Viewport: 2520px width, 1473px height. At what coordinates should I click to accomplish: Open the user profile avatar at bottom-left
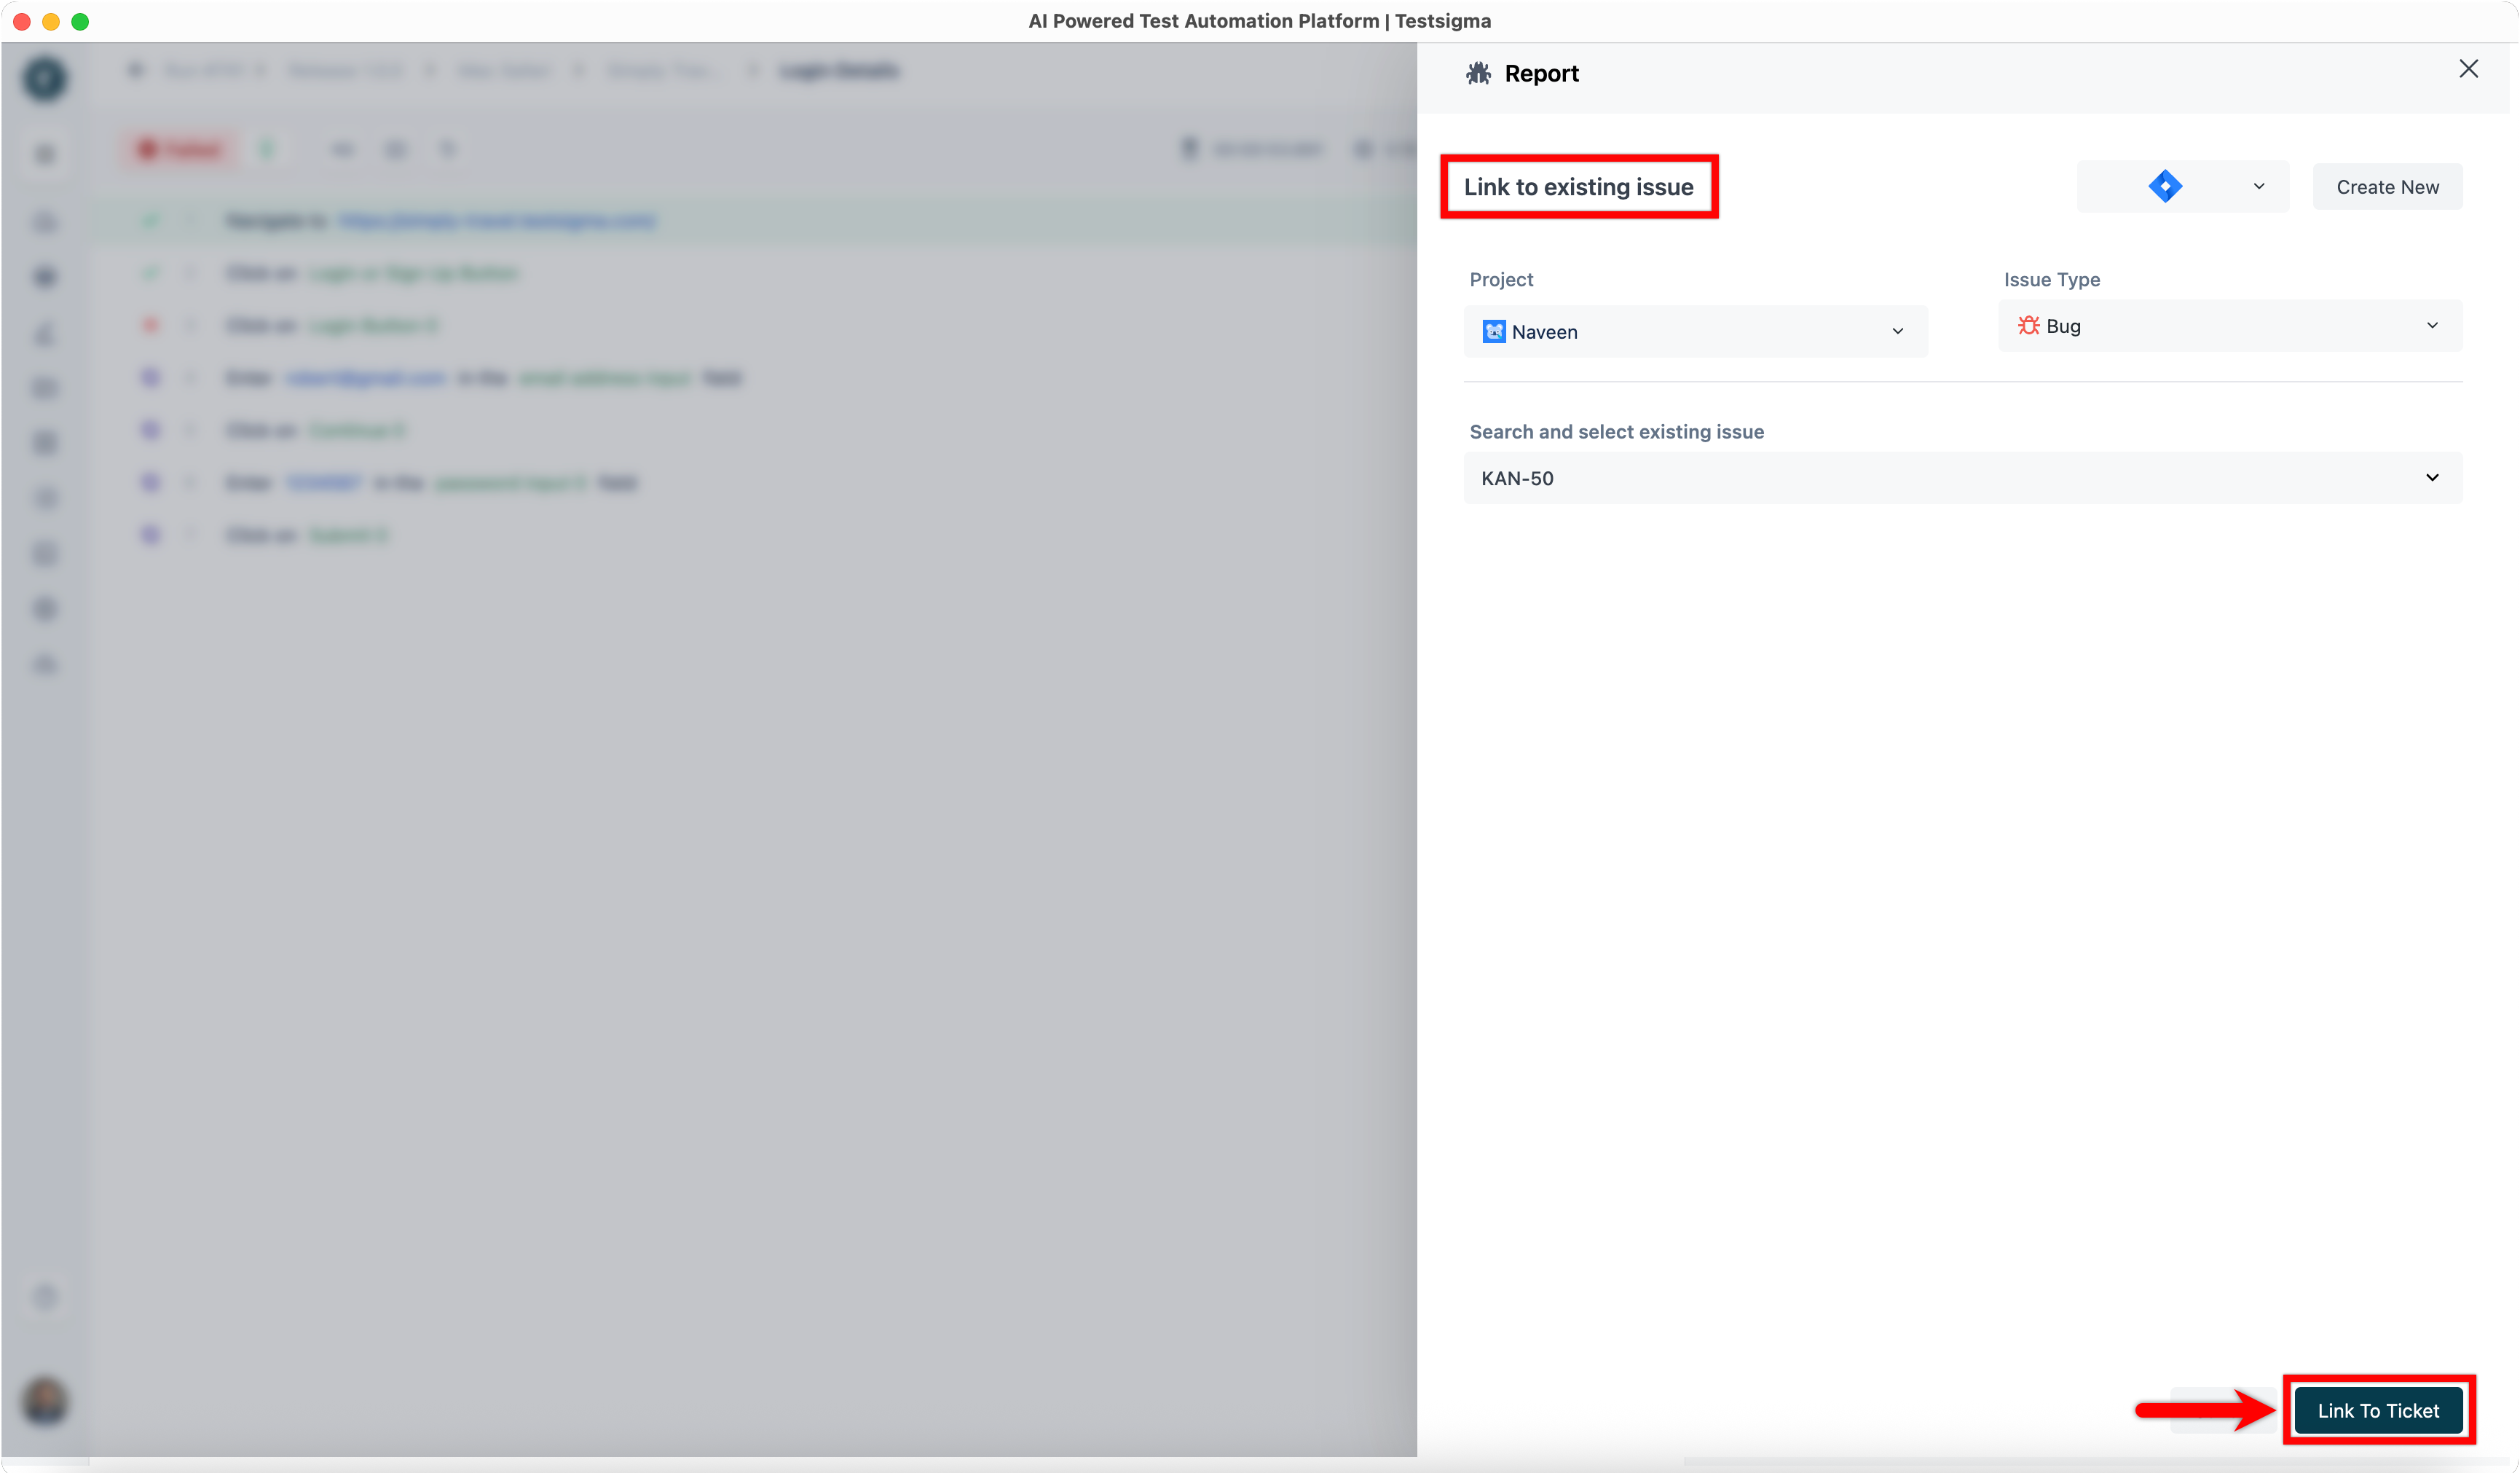click(x=45, y=1401)
